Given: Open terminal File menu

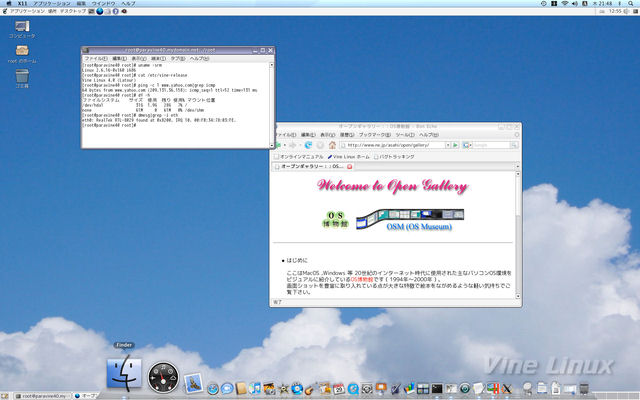Looking at the screenshot, I should [96, 59].
